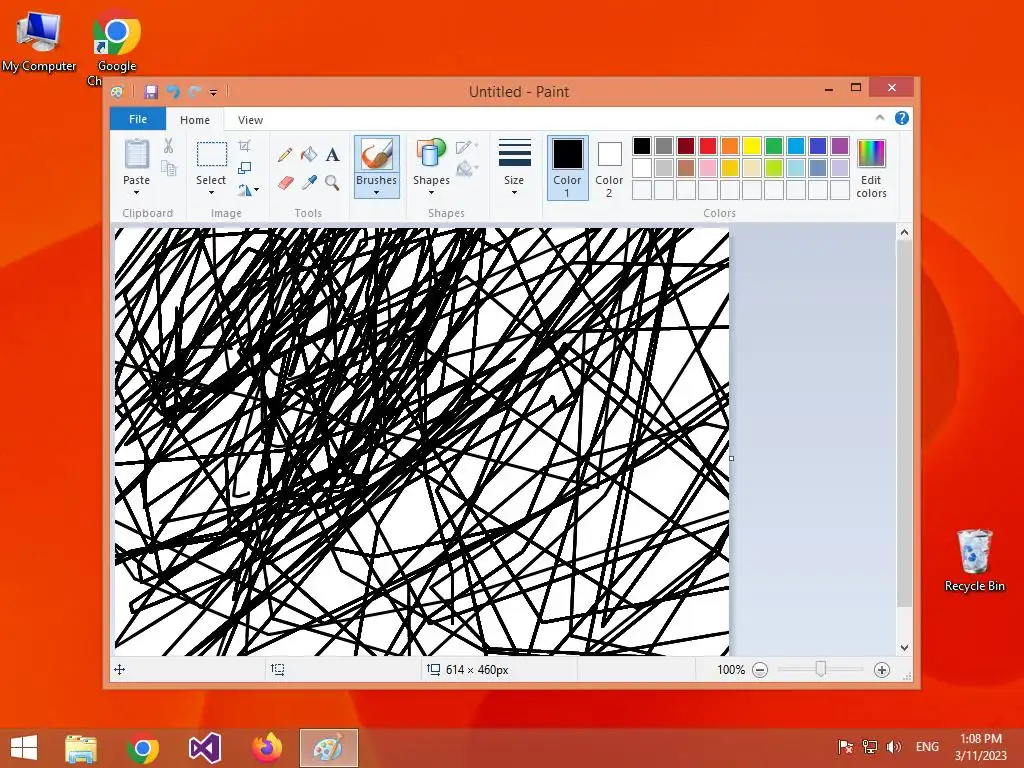Activate Color 2 selector
1024x768 pixels.
(609, 168)
